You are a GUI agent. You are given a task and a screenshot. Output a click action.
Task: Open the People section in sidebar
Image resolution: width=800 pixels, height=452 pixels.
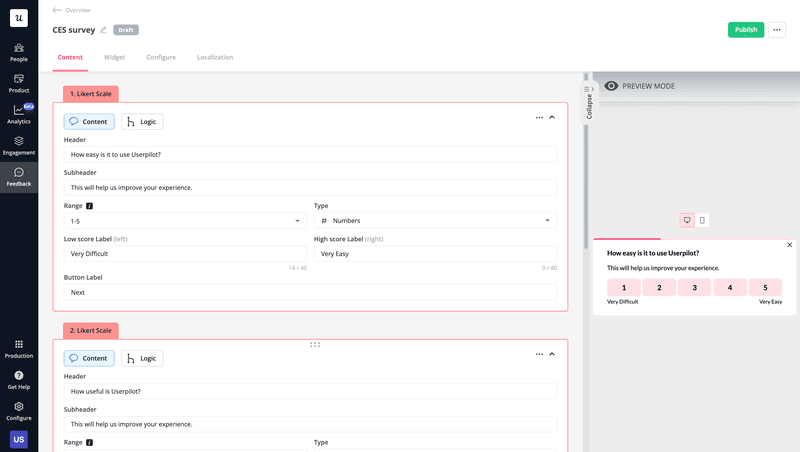(x=18, y=52)
